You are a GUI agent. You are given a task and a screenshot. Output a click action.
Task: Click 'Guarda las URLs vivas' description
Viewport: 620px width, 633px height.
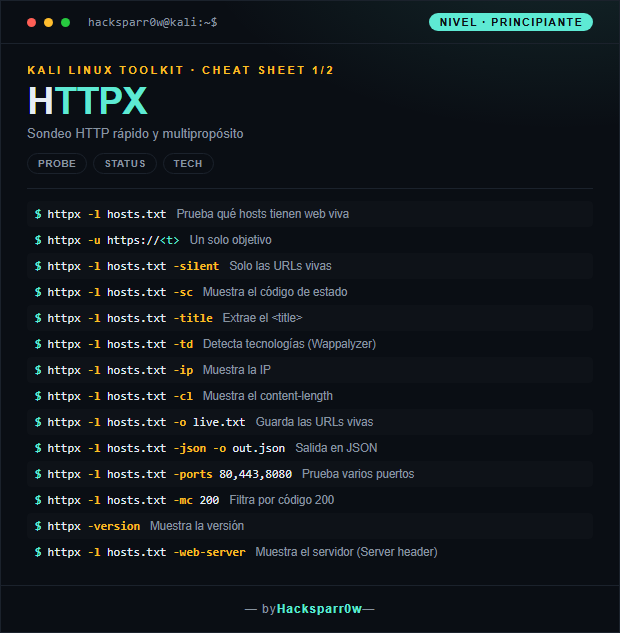pos(314,422)
